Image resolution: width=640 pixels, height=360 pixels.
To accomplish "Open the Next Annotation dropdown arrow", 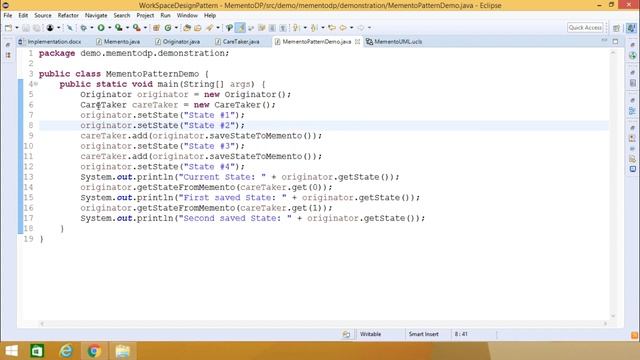I will [x=305, y=28].
